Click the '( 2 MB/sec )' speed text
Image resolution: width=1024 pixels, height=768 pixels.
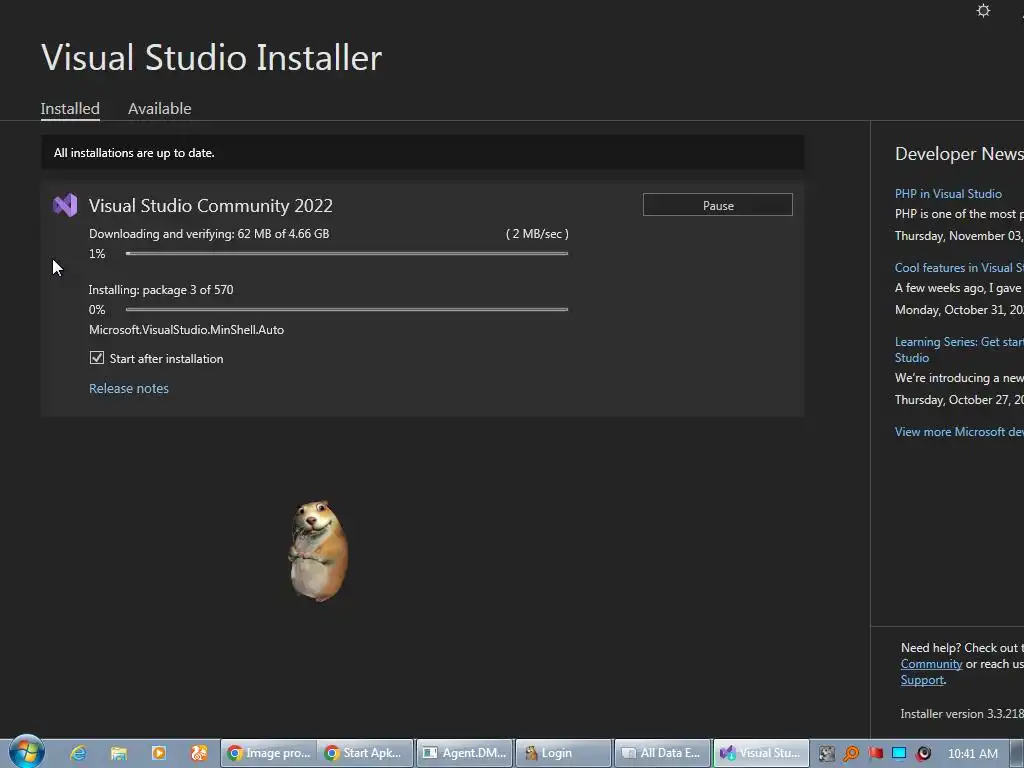click(537, 234)
